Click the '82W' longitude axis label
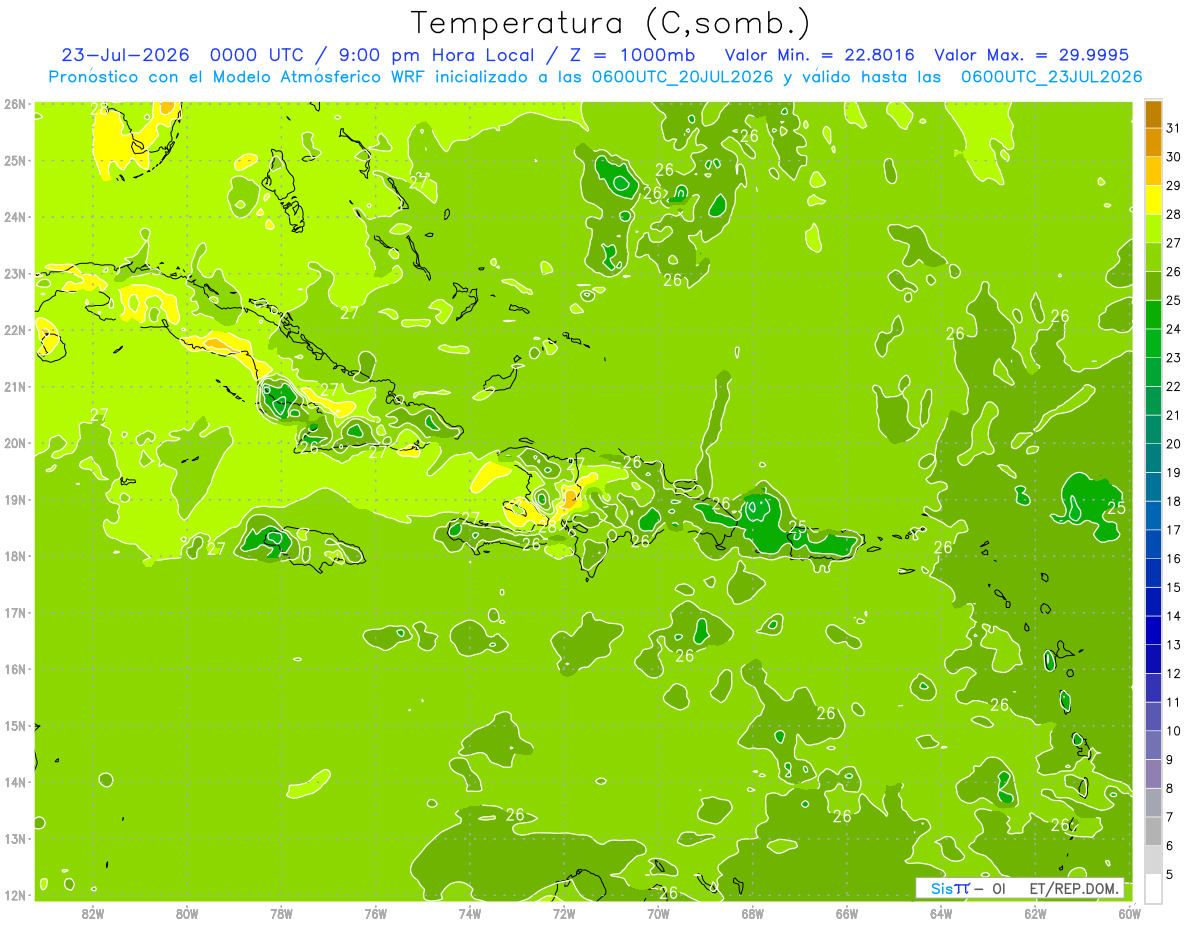 click(x=93, y=913)
